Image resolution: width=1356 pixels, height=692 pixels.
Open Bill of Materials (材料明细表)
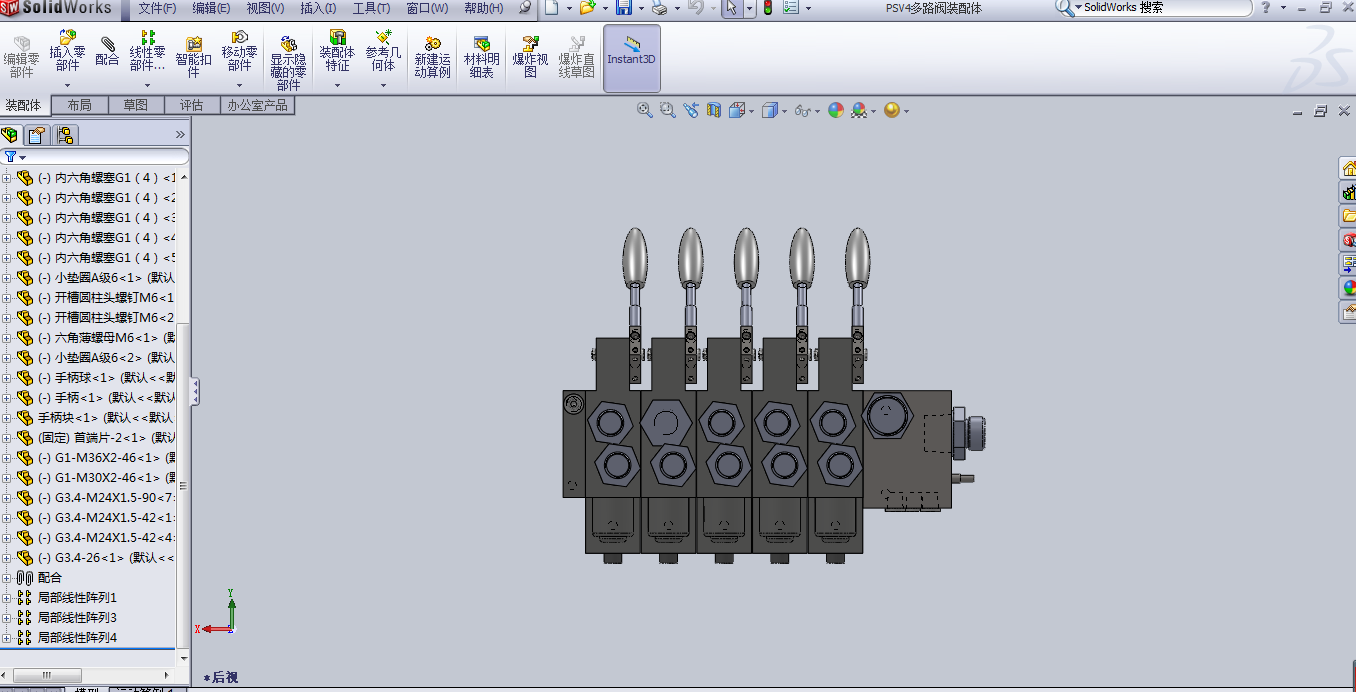pyautogui.click(x=482, y=57)
